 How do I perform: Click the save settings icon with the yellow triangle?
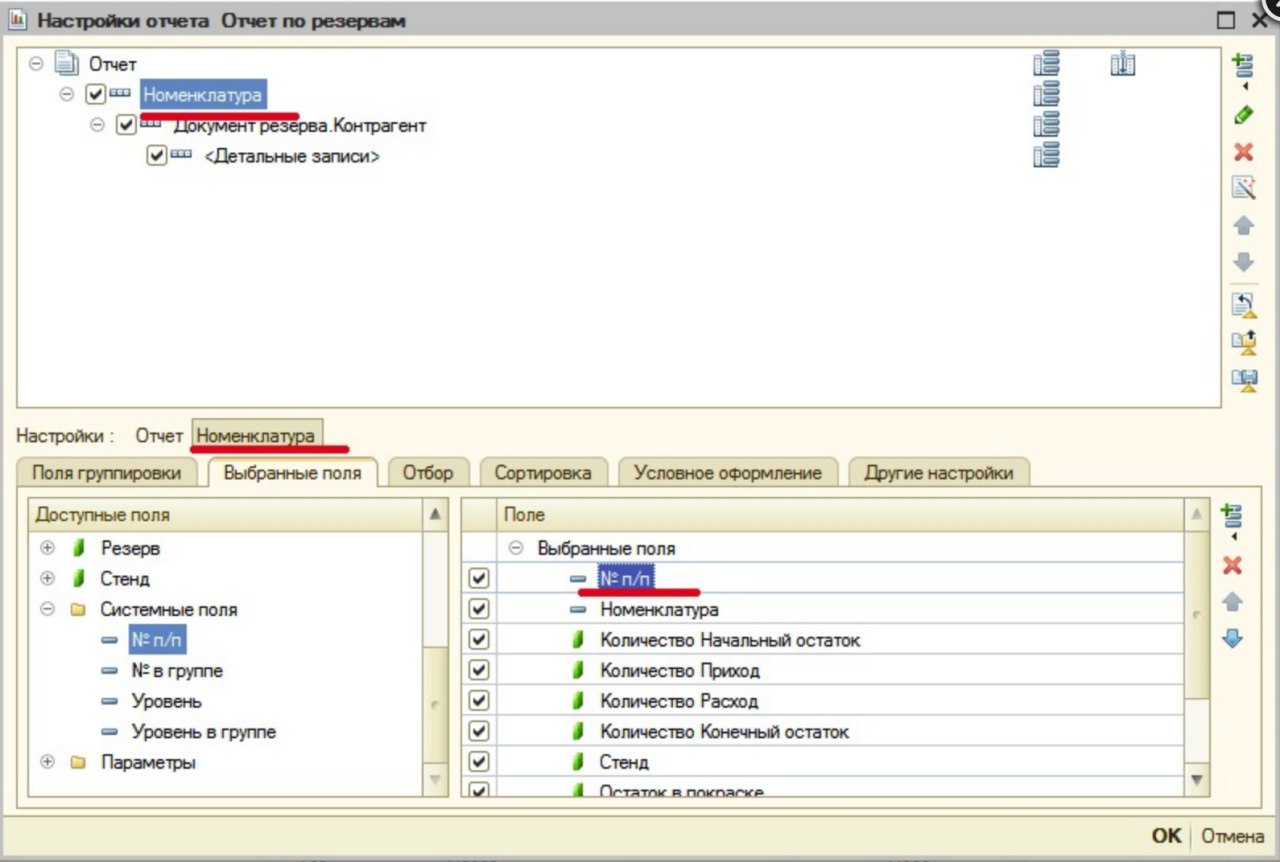(1243, 342)
